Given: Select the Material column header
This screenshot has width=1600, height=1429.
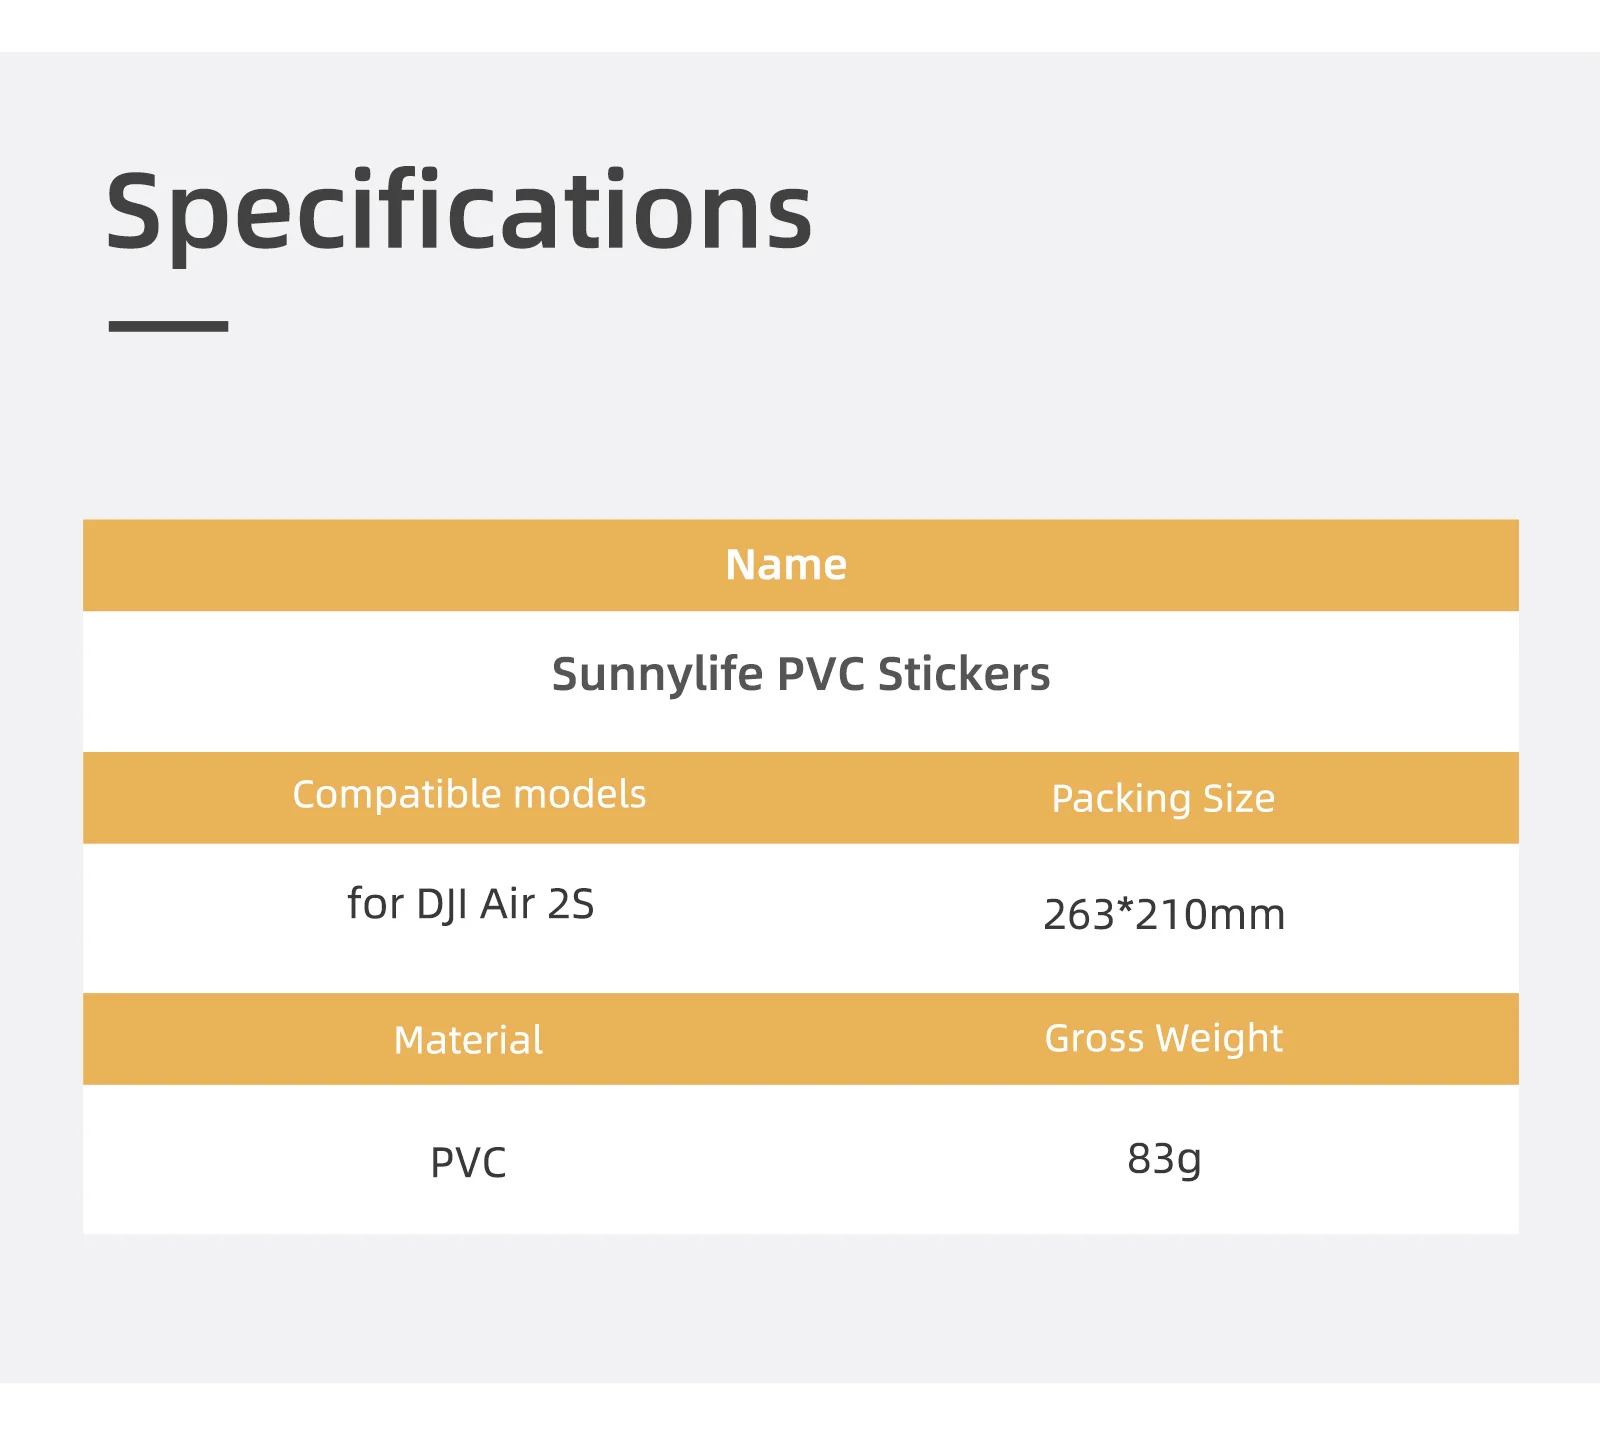Looking at the screenshot, I should click(x=468, y=1040).
